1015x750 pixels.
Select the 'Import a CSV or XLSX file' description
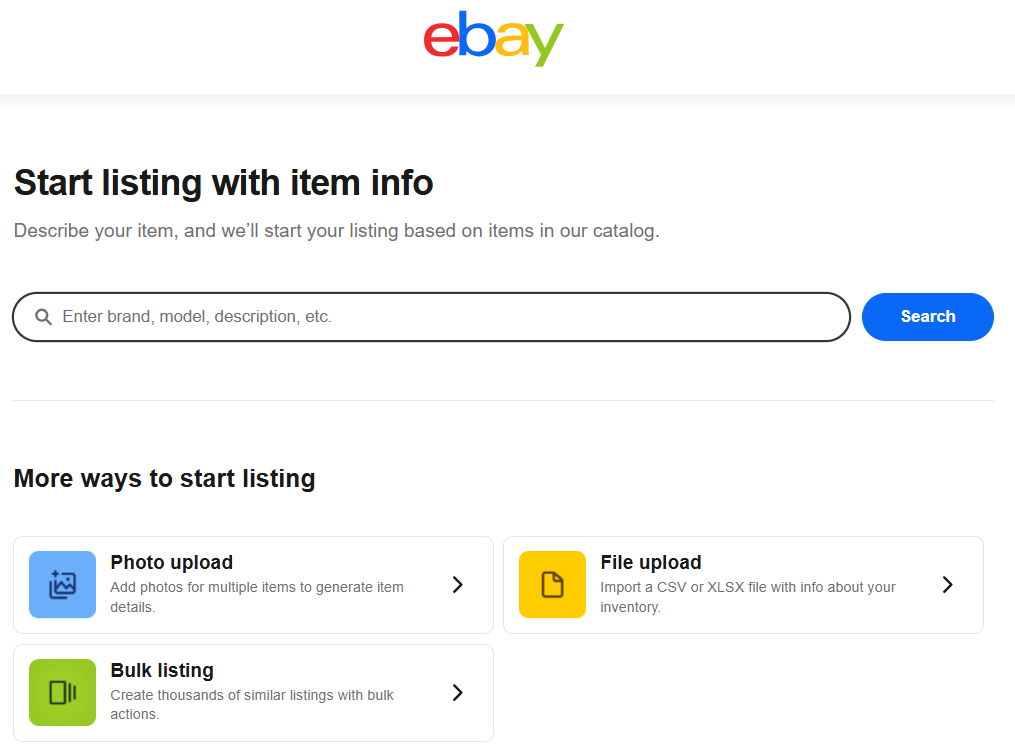(748, 597)
